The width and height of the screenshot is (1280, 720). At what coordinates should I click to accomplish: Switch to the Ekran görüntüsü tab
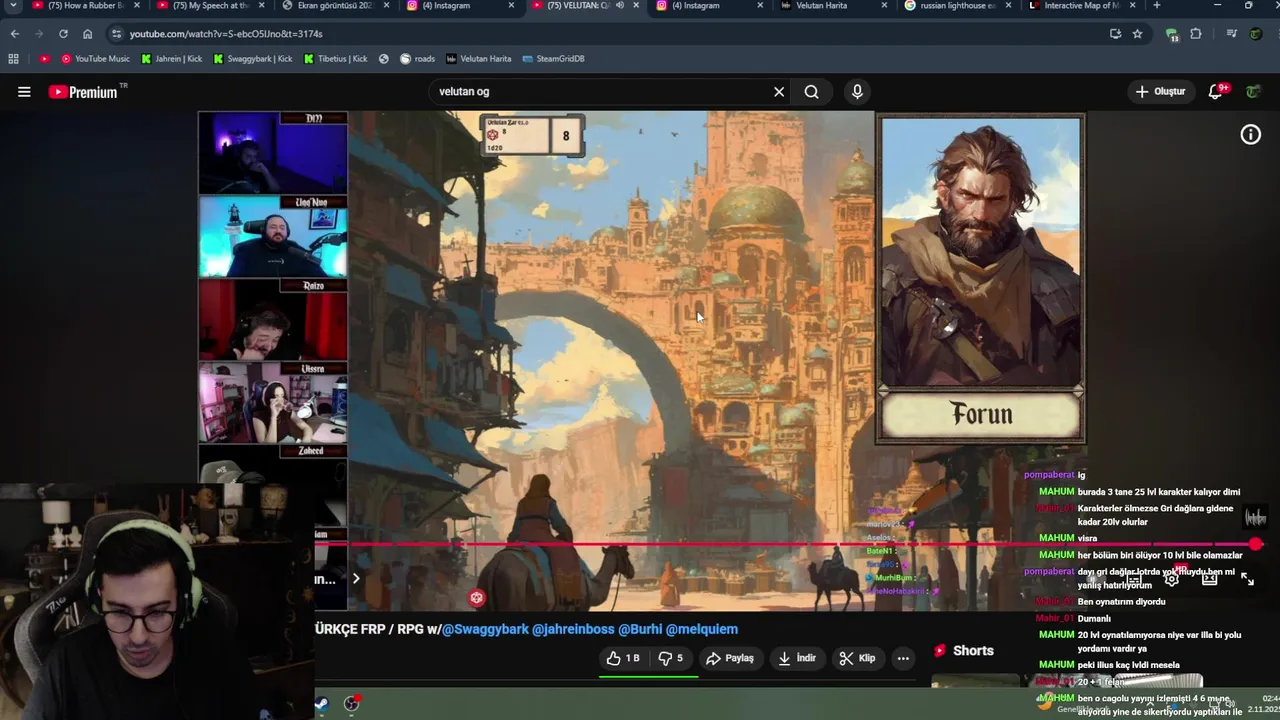tap(335, 6)
